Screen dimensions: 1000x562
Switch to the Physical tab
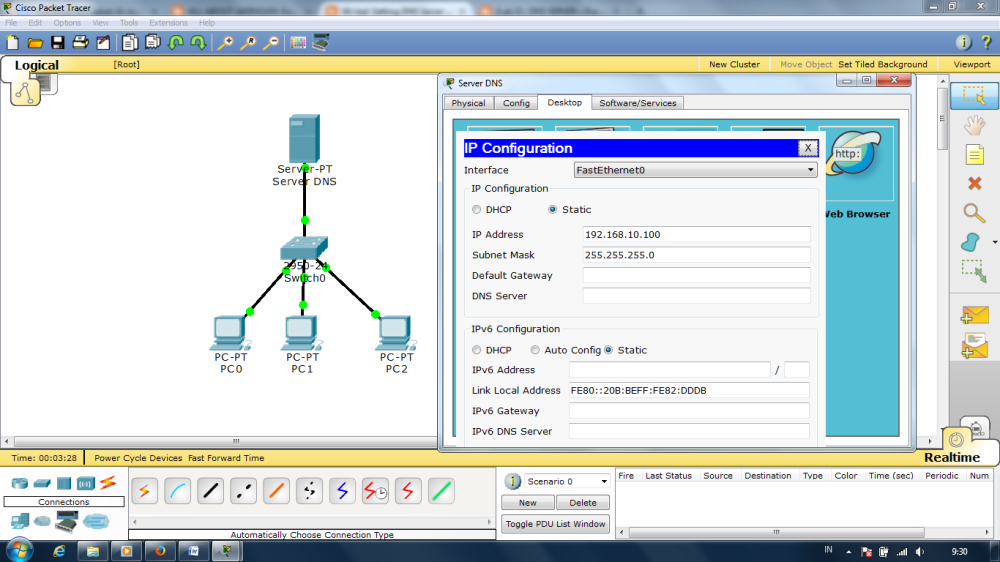pyautogui.click(x=468, y=103)
